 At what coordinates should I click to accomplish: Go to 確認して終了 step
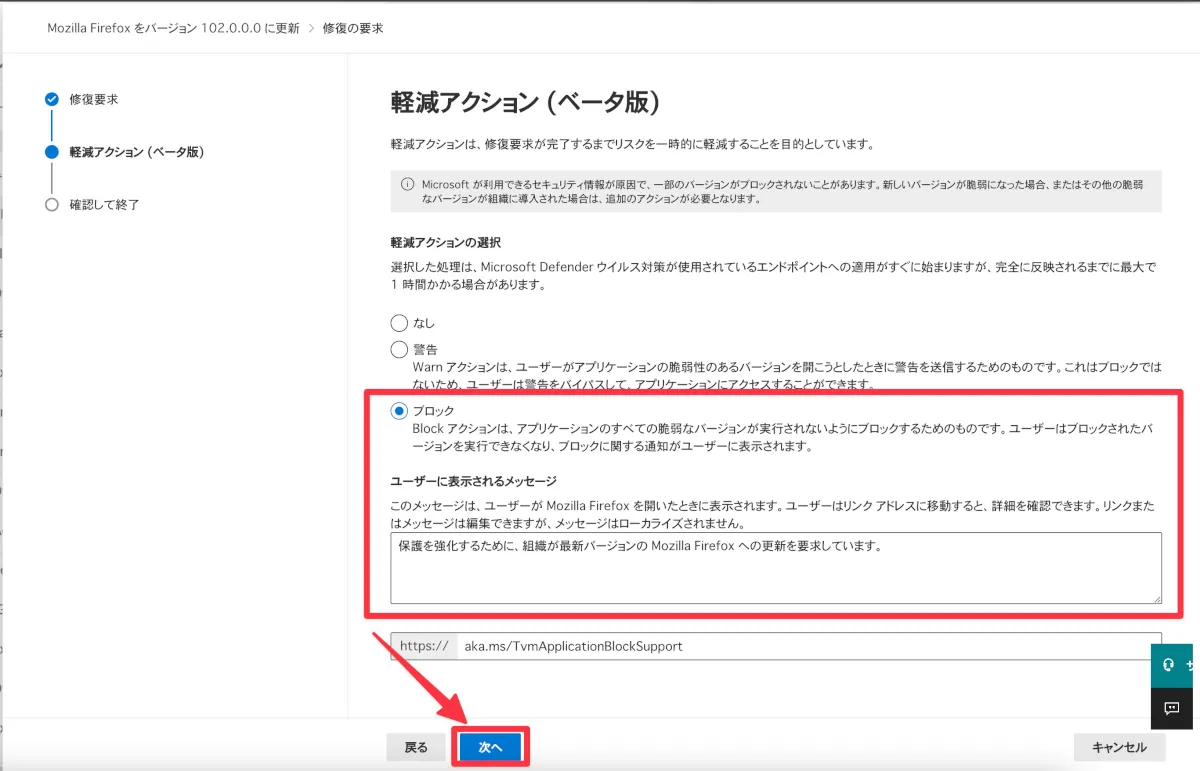(x=104, y=204)
